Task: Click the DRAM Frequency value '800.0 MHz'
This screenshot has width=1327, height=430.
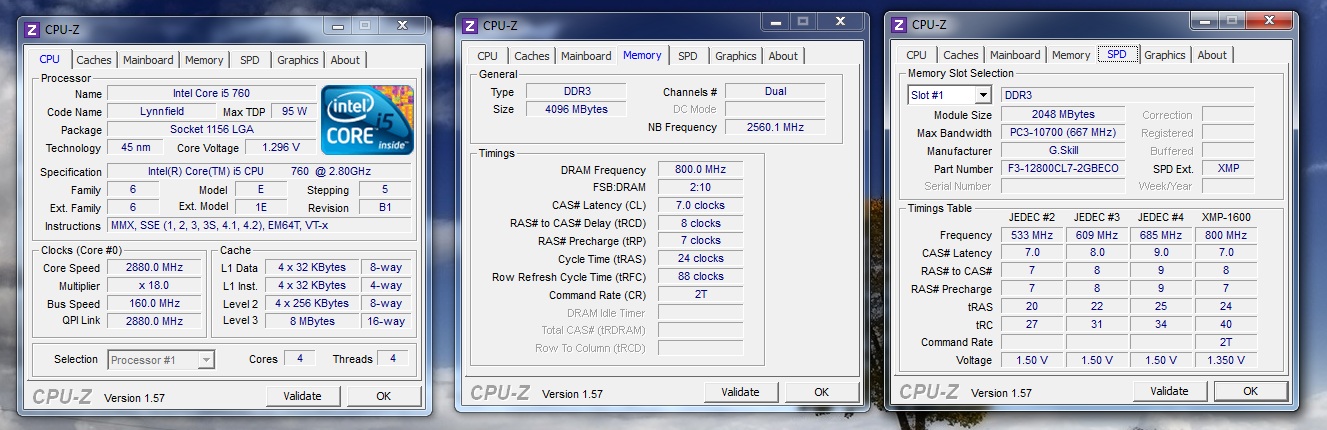Action: pyautogui.click(x=700, y=170)
